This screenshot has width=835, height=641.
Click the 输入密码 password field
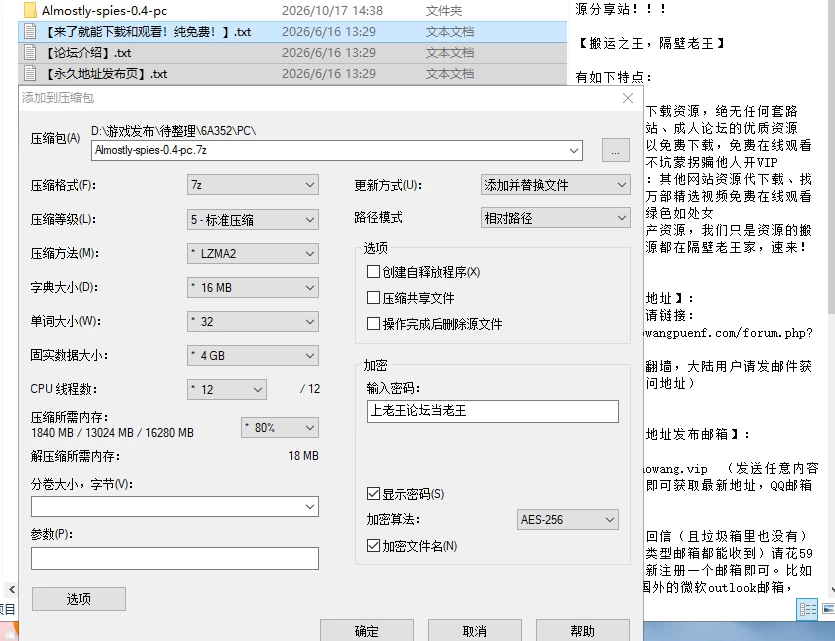(x=493, y=412)
